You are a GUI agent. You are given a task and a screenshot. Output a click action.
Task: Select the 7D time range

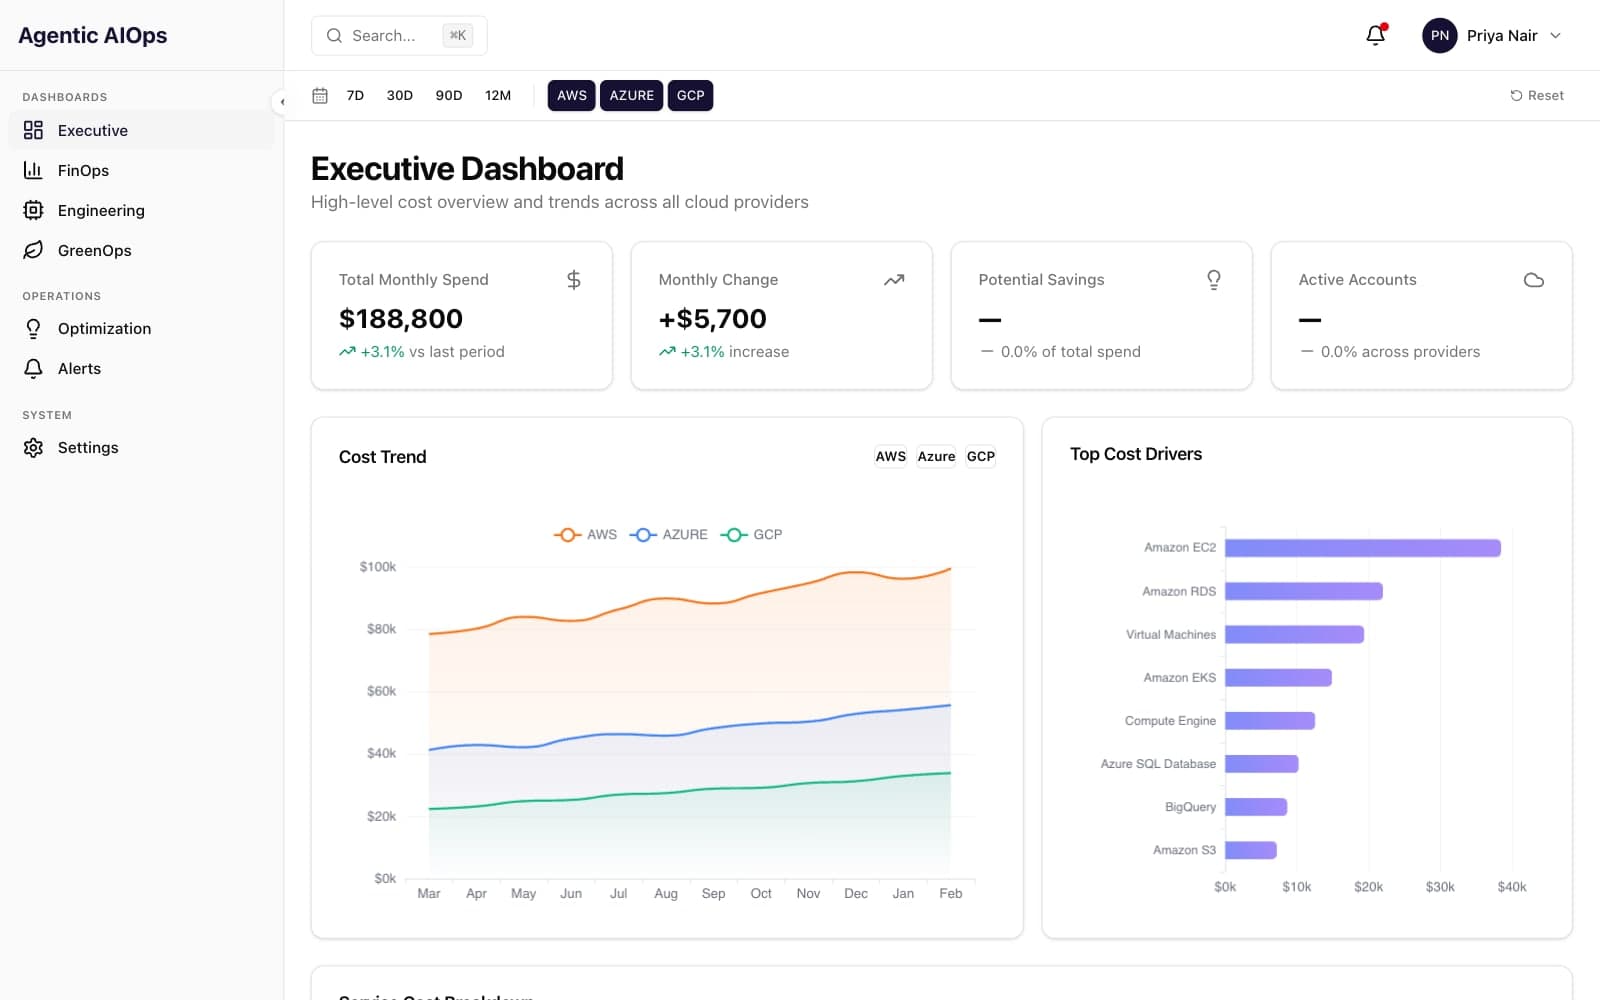pos(355,95)
